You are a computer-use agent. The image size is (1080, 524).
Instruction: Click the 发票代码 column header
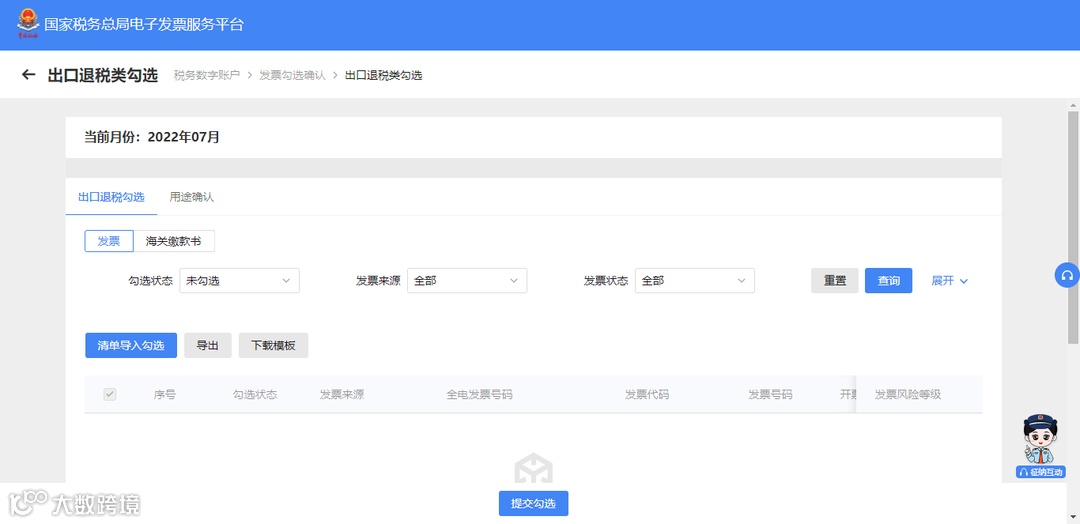pos(647,395)
